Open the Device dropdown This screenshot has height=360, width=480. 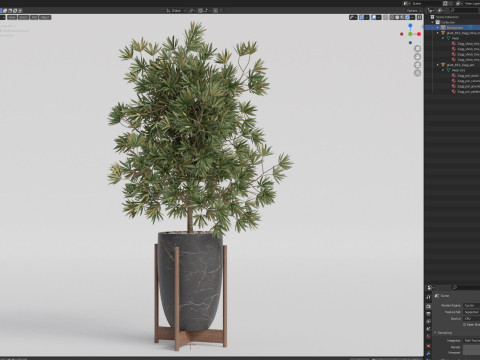[472, 319]
